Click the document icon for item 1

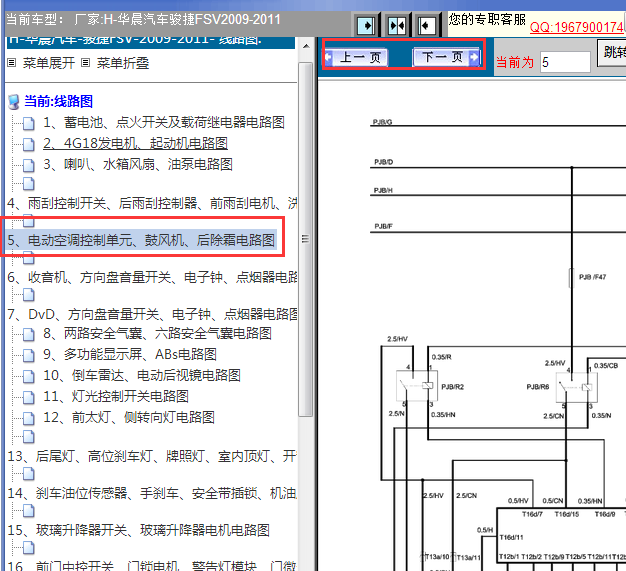[29, 123]
